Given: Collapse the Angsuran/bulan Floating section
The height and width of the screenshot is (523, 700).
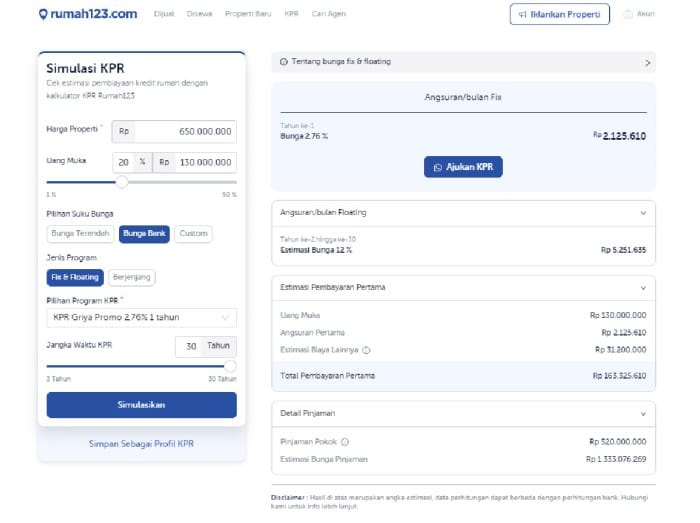Looking at the screenshot, I should [643, 213].
